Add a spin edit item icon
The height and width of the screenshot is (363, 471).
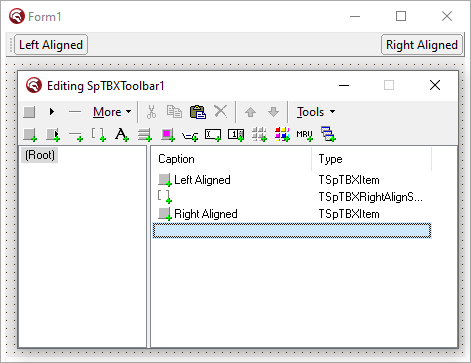(x=236, y=135)
